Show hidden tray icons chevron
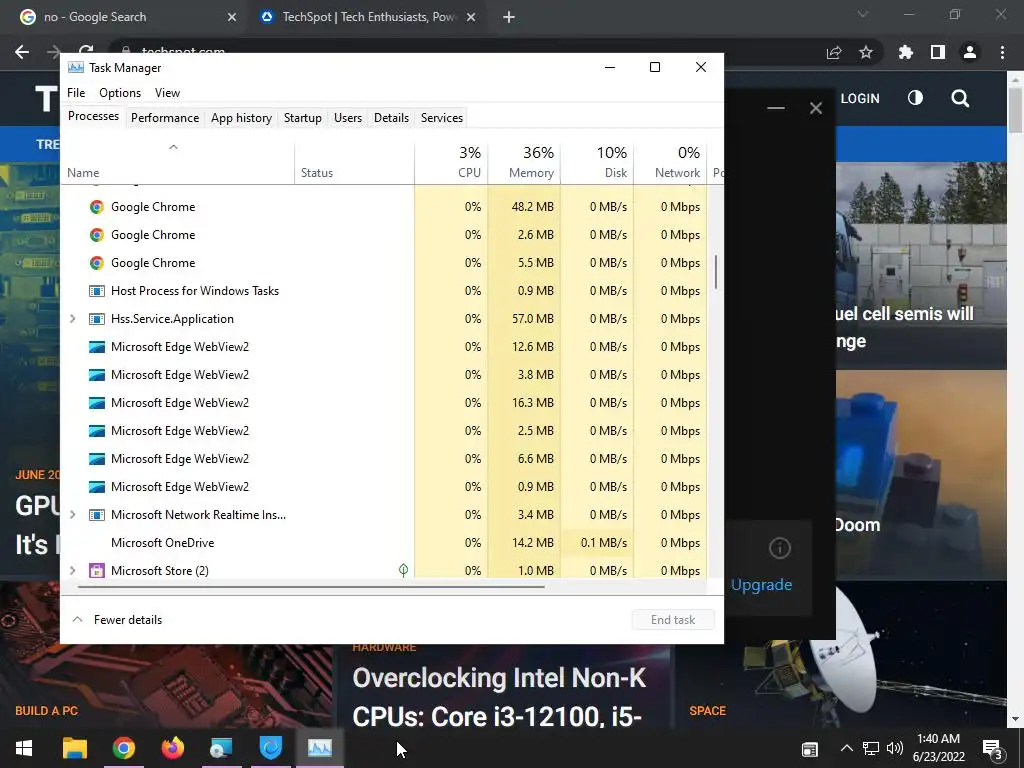 pyautogui.click(x=846, y=748)
